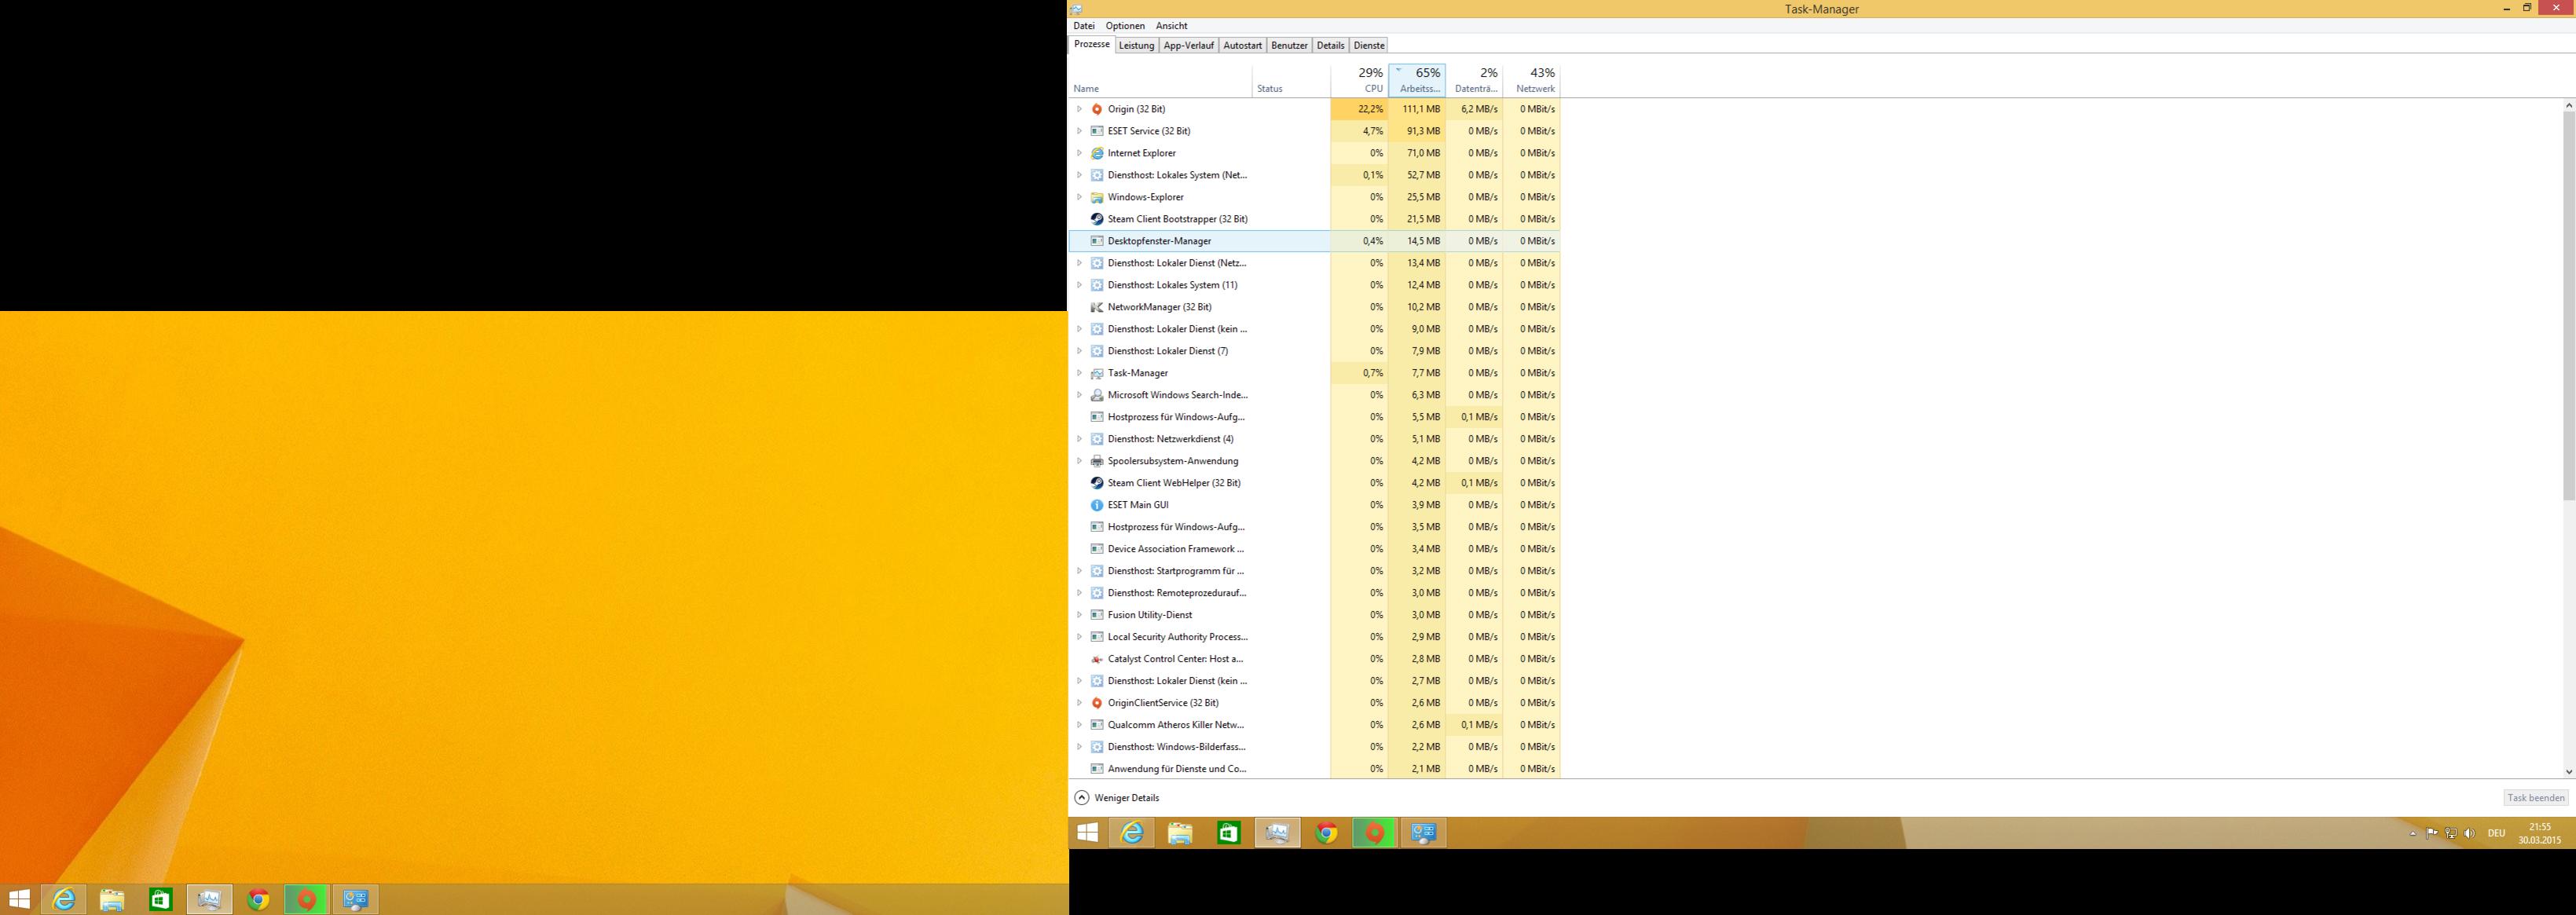Click the ESET Main GUI icon
Viewport: 2576px width, 915px height.
click(1096, 505)
